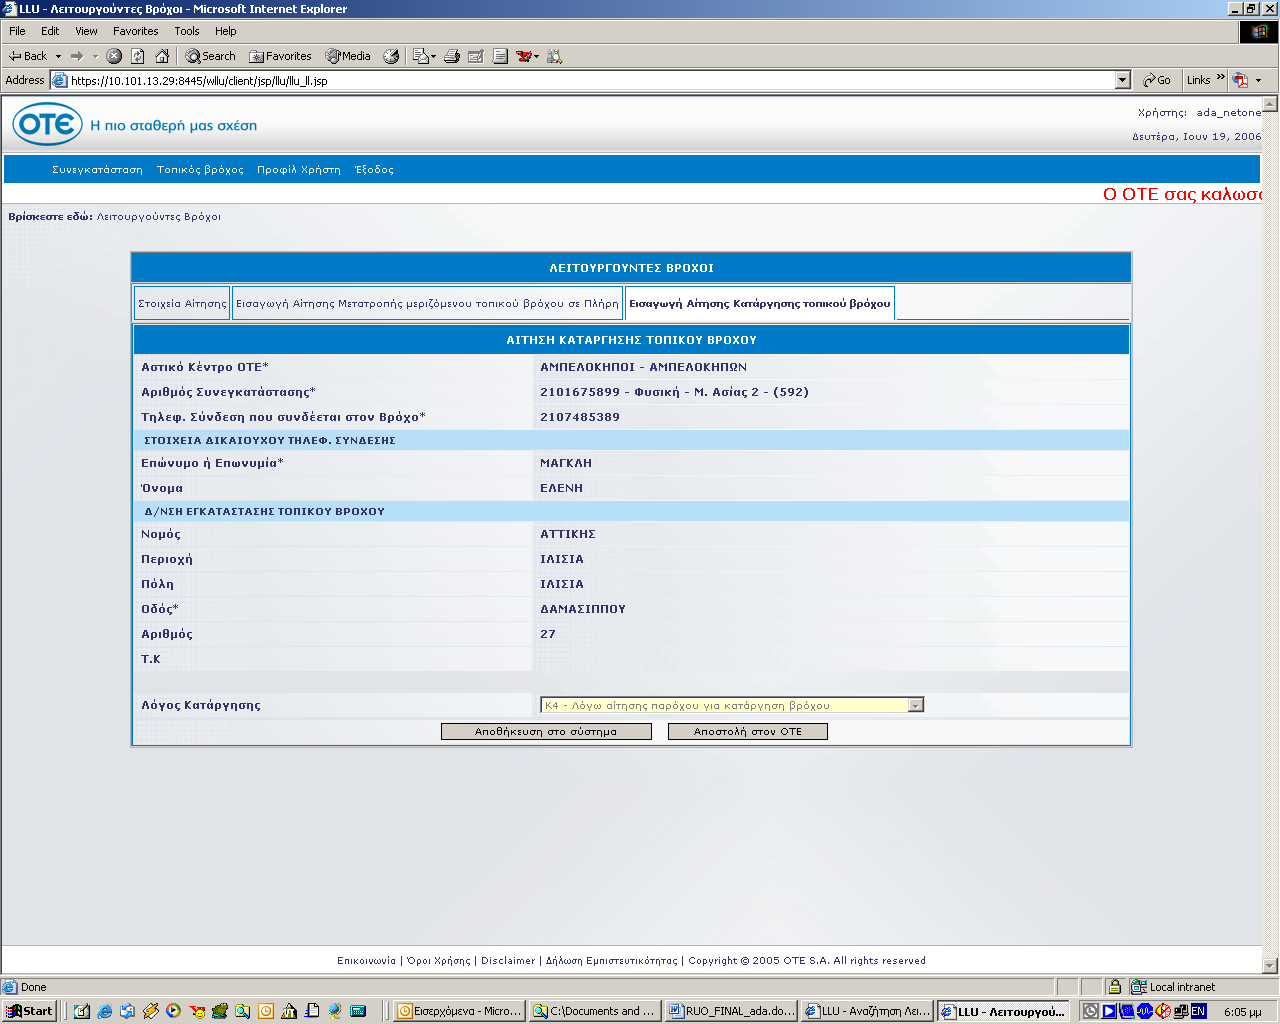Open the Favorites menu in the menu bar
Viewport: 1280px width, 1024px height.
point(136,31)
